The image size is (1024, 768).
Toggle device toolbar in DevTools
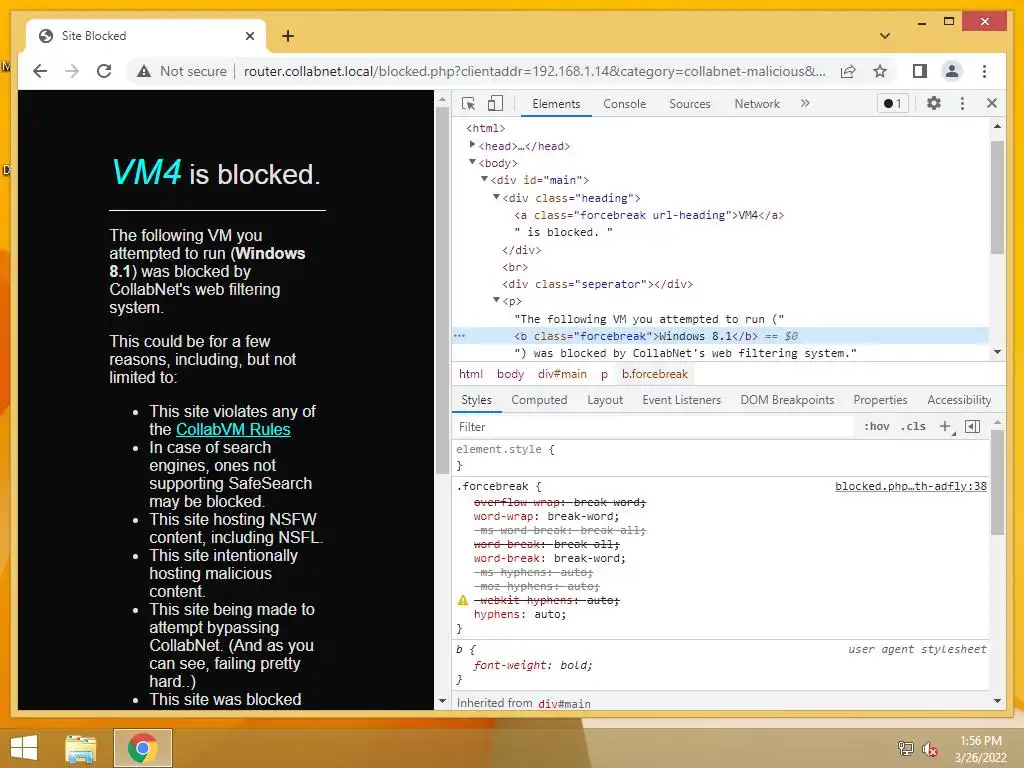[x=496, y=103]
